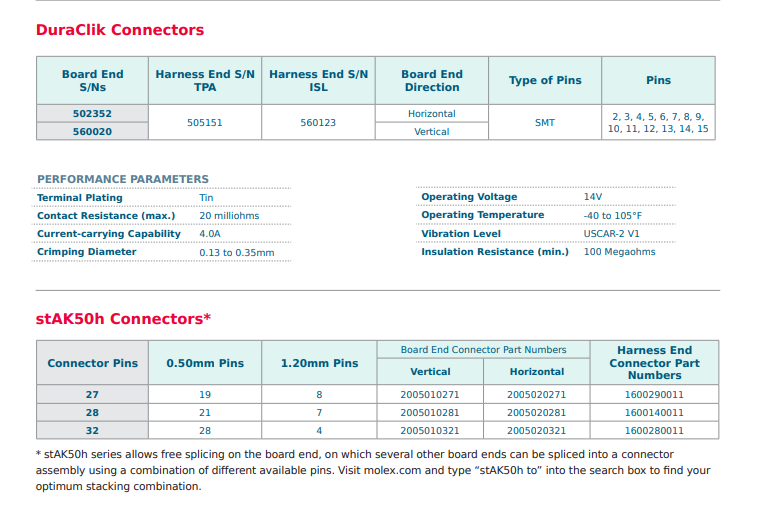Click the molex.com text in the footnote
The image size is (760, 514).
click(393, 470)
